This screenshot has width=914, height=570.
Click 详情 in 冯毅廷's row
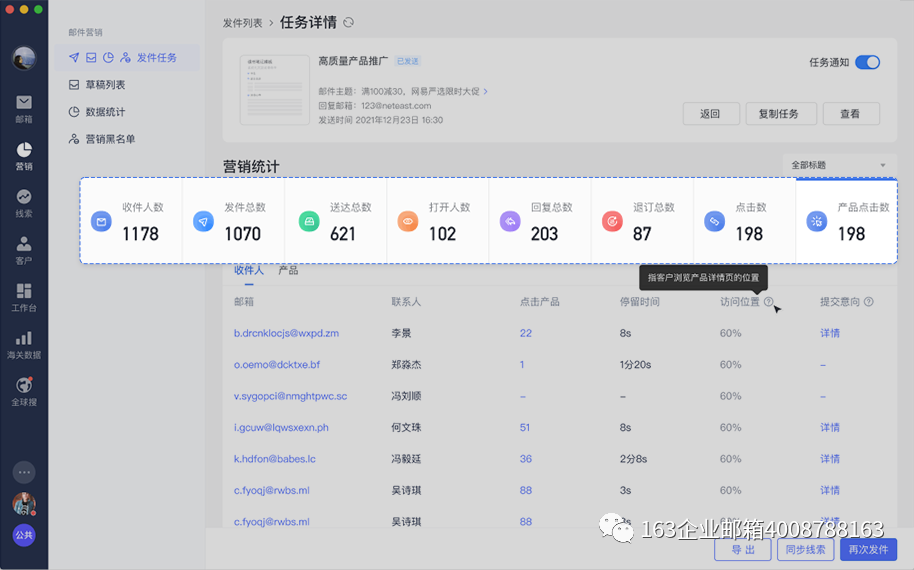pos(830,459)
